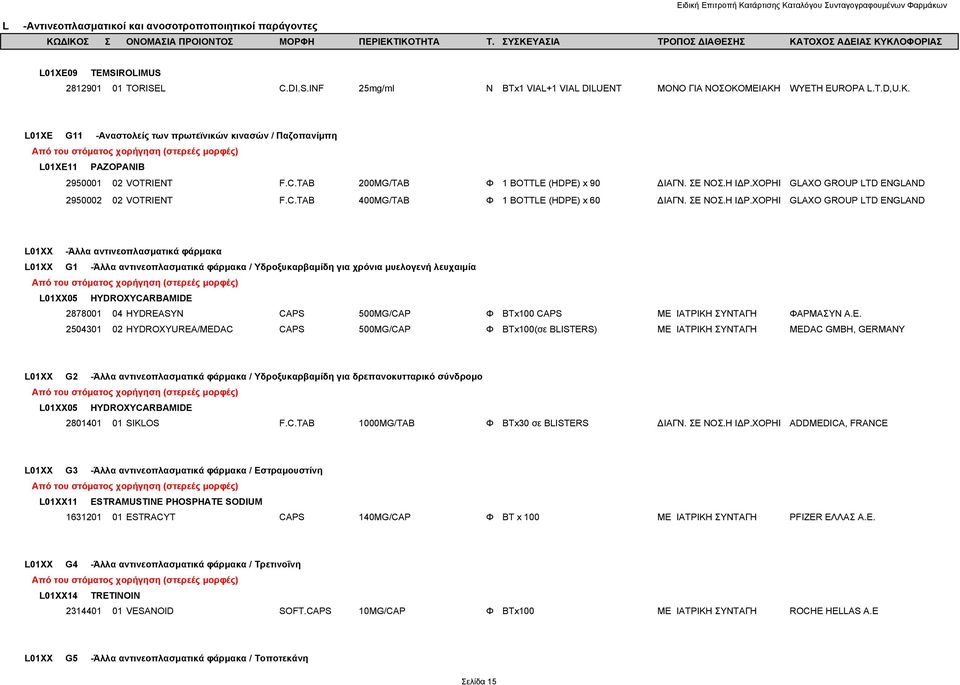The image size is (960, 685).
Task: Click the L01XX G3 Εστραμουστίνη group heading
Action: (173, 470)
